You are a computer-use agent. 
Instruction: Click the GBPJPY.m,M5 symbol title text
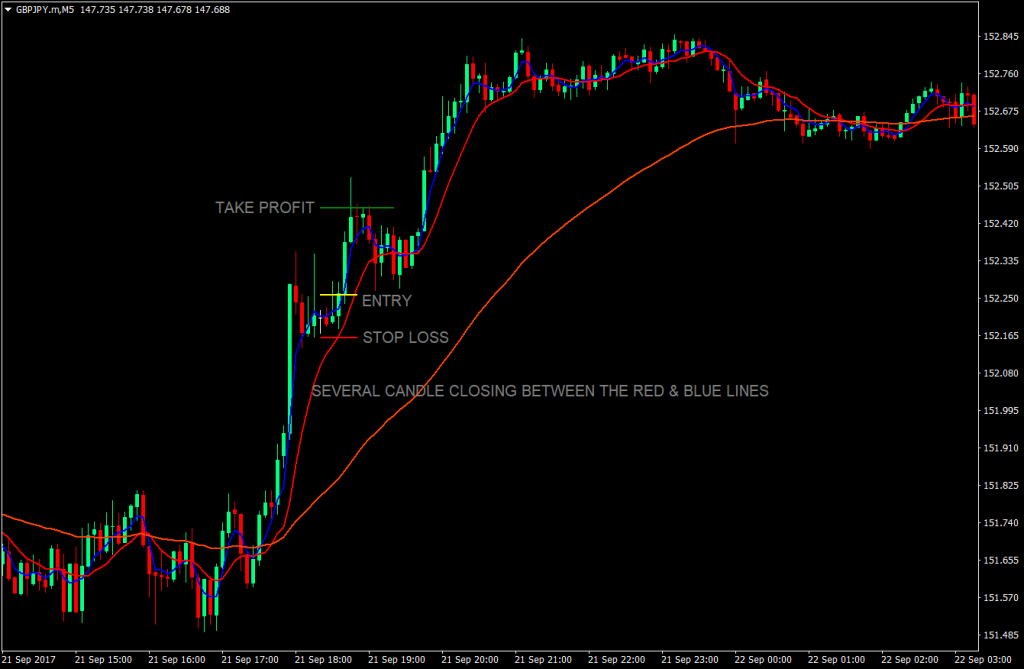45,10
